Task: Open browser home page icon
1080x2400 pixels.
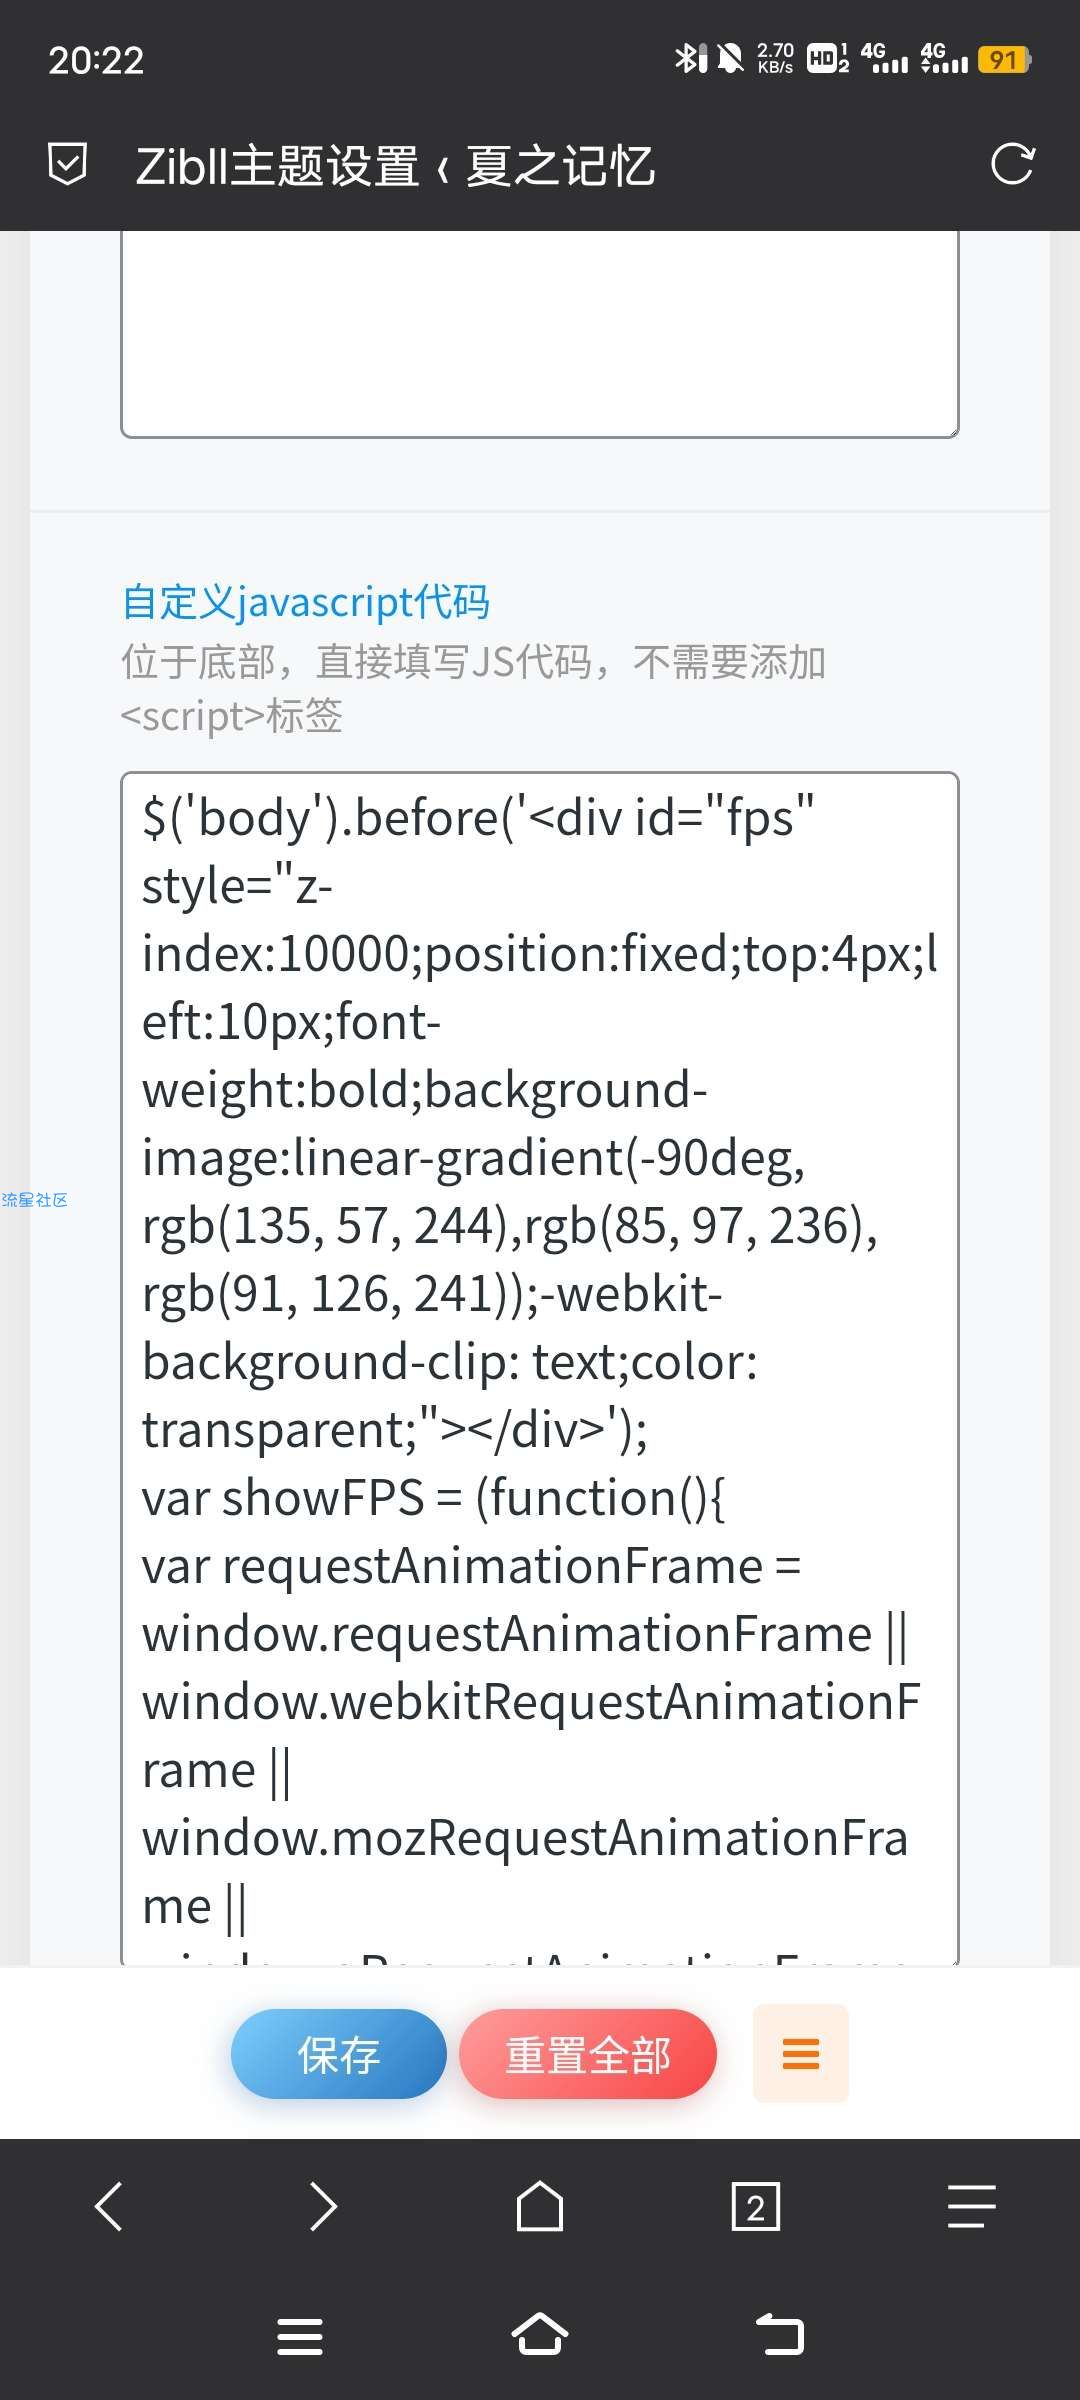Action: [x=540, y=2206]
